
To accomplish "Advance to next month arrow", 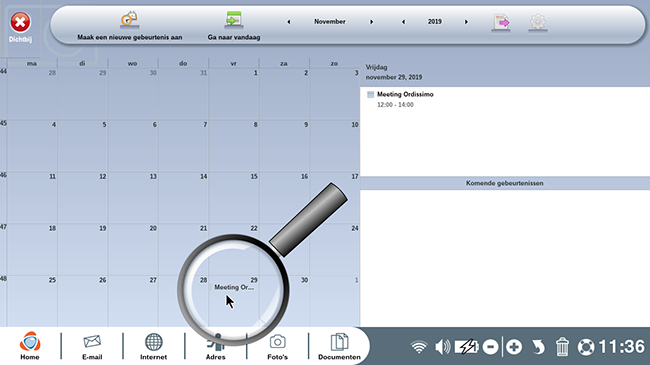I will coord(371,22).
